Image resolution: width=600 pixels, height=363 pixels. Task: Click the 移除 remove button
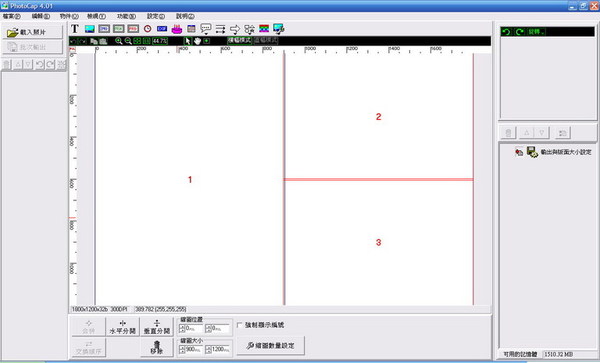coord(157,347)
